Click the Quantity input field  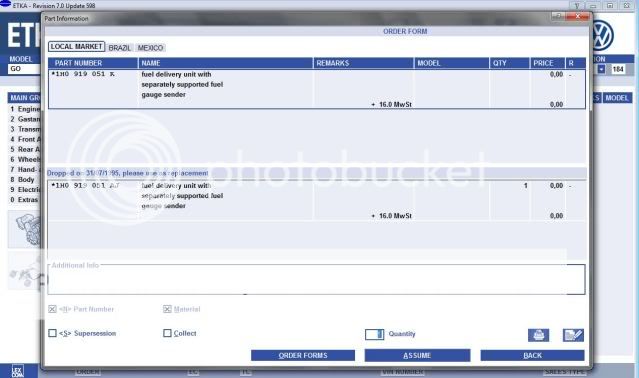(375, 334)
